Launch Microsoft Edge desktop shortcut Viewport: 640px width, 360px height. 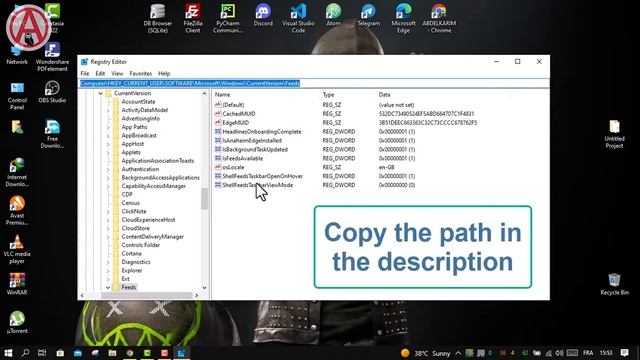403,18
